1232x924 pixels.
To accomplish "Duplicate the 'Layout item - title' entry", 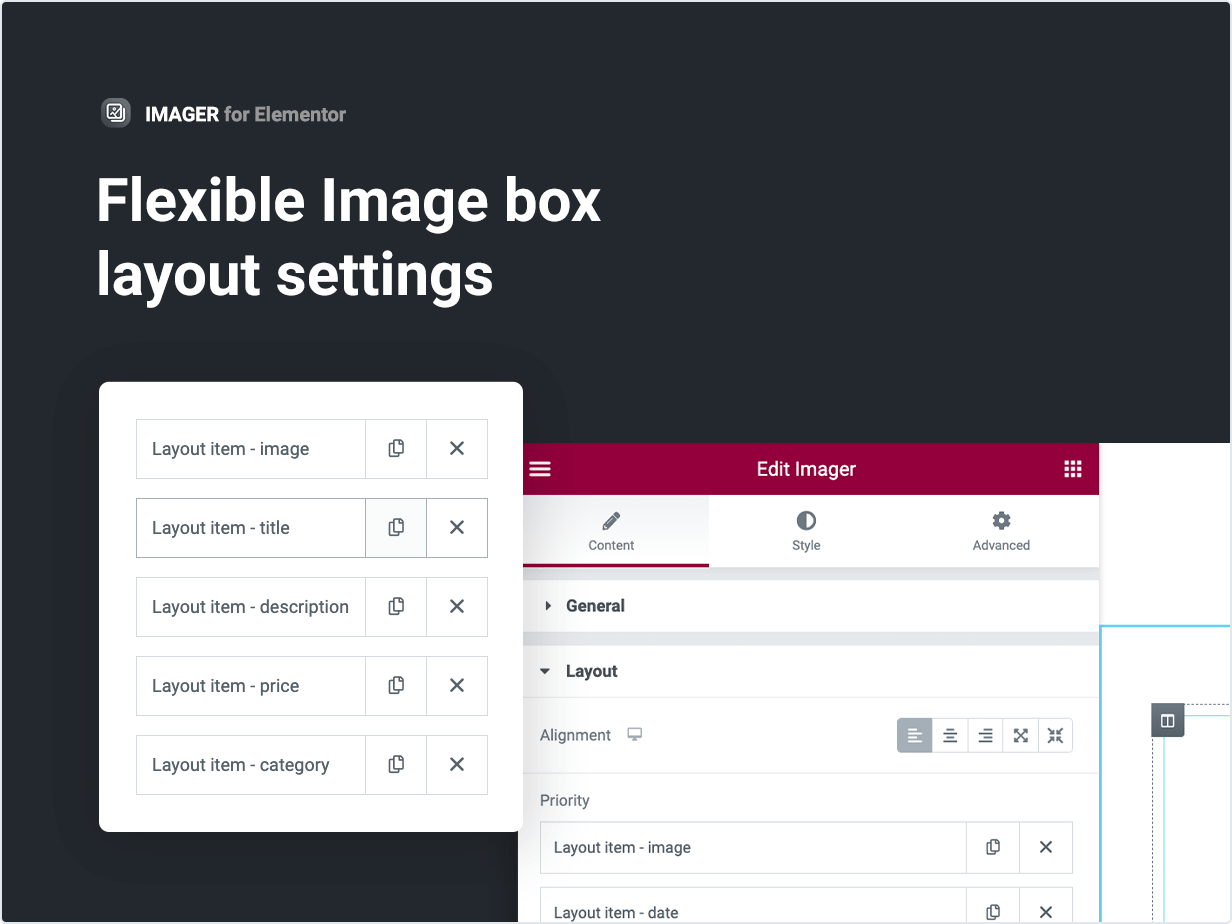I will coord(396,527).
